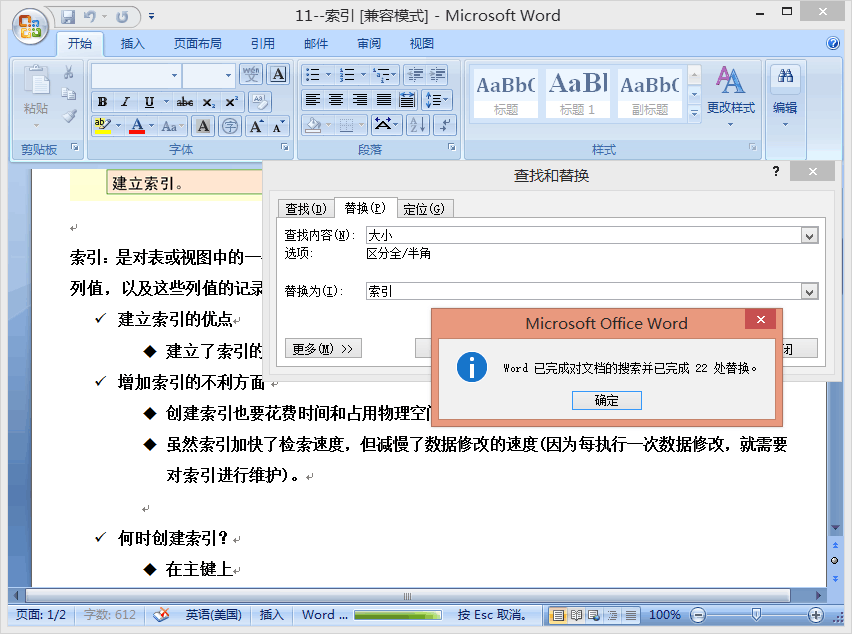Viewport: 852px width, 634px height.
Task: Click the Numbering list button
Action: 346,74
